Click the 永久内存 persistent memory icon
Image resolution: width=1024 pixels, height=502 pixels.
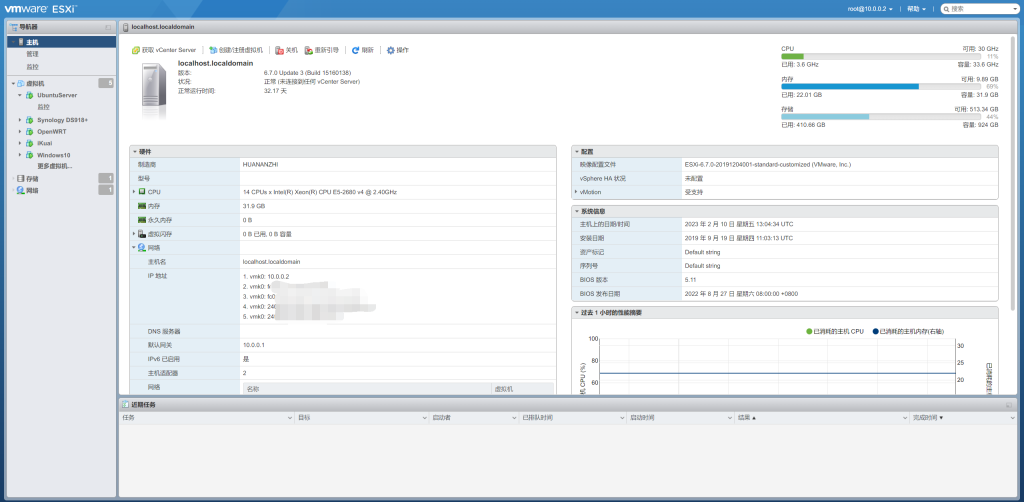(142, 220)
